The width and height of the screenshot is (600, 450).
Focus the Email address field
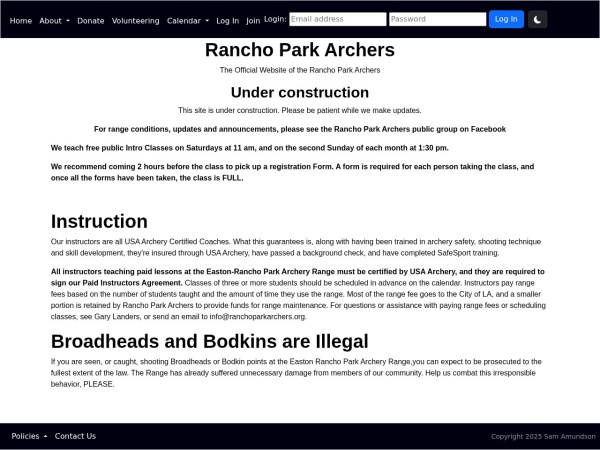pyautogui.click(x=338, y=19)
